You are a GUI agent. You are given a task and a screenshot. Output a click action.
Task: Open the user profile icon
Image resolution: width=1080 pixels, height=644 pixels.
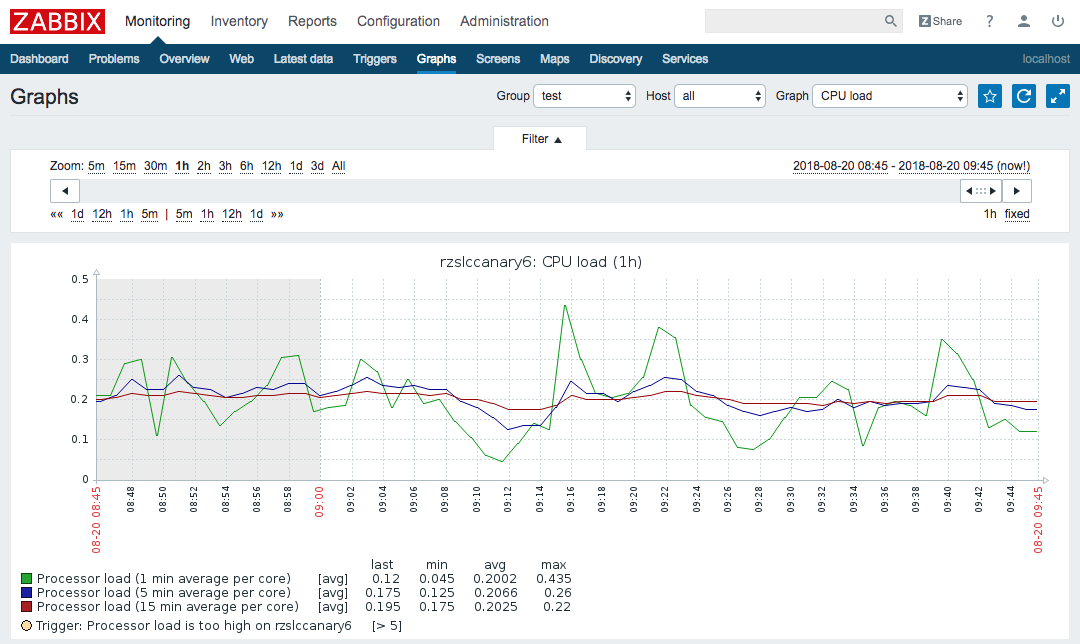coord(1022,20)
